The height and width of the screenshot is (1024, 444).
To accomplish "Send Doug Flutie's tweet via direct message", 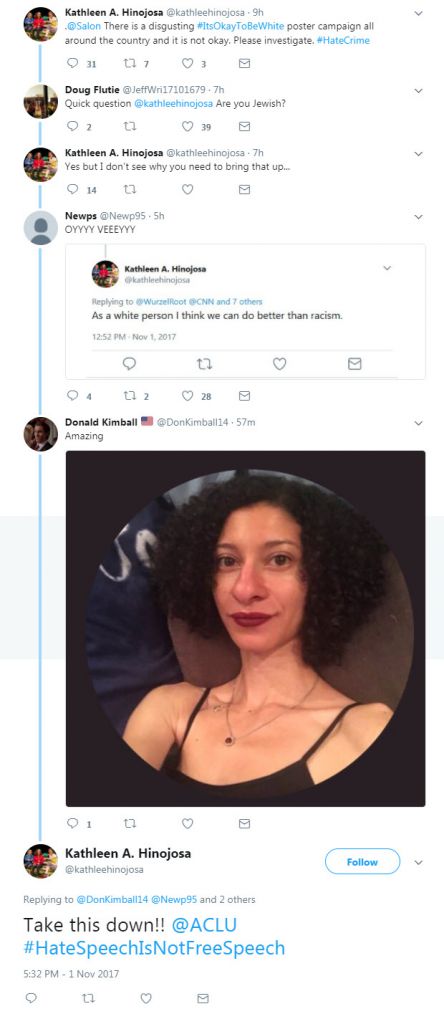I will point(244,127).
